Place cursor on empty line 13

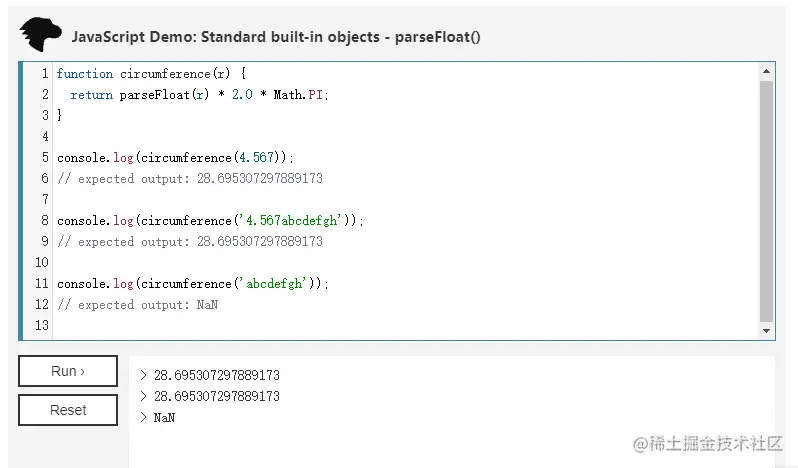tap(300, 325)
